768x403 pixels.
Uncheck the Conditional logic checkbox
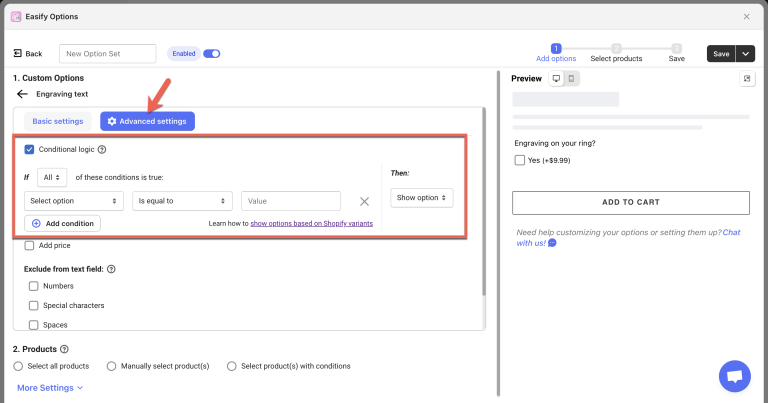coord(29,149)
